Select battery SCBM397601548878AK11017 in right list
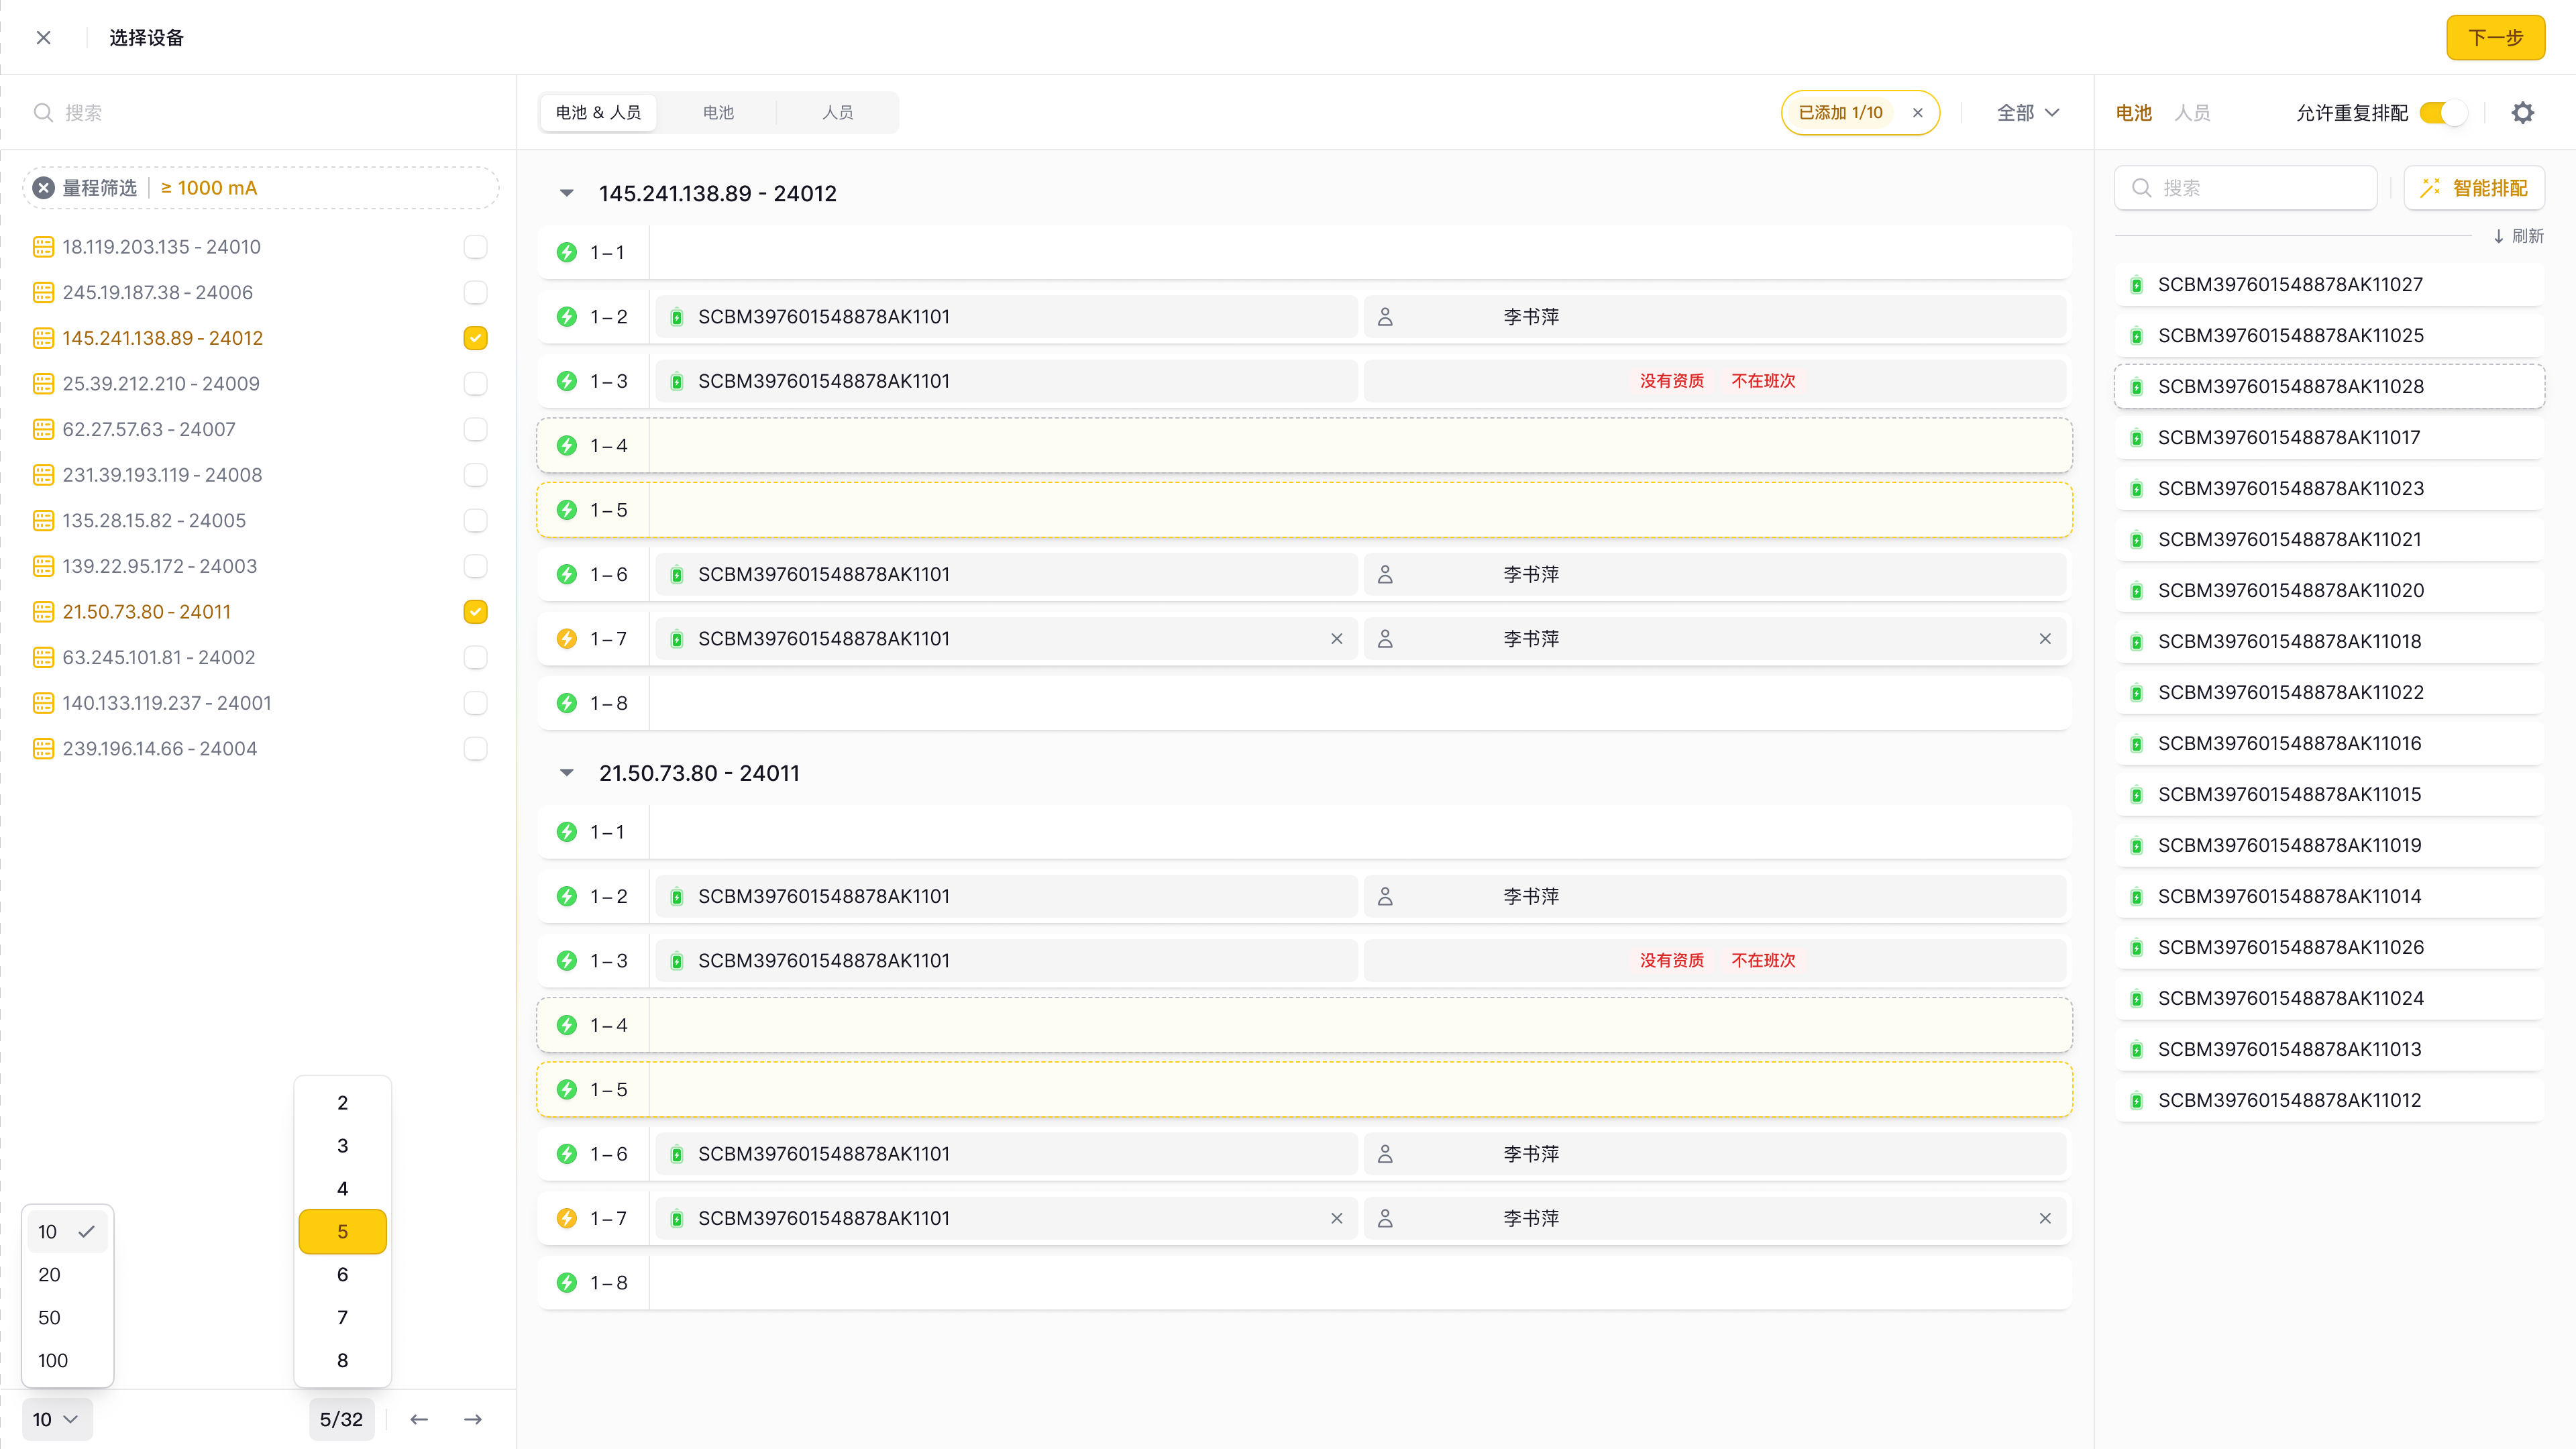This screenshot has height=1449, width=2576. point(2329,438)
